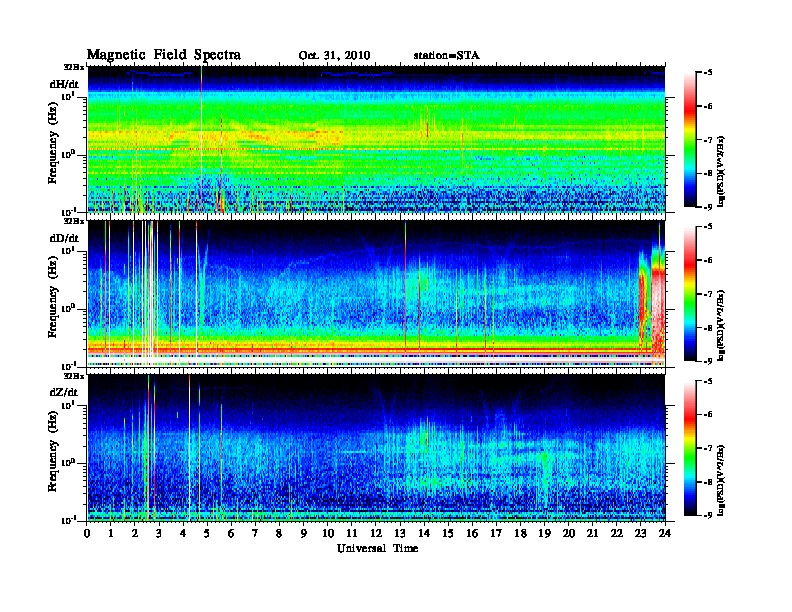Click the color bar beside dD/dt panel

click(x=690, y=294)
